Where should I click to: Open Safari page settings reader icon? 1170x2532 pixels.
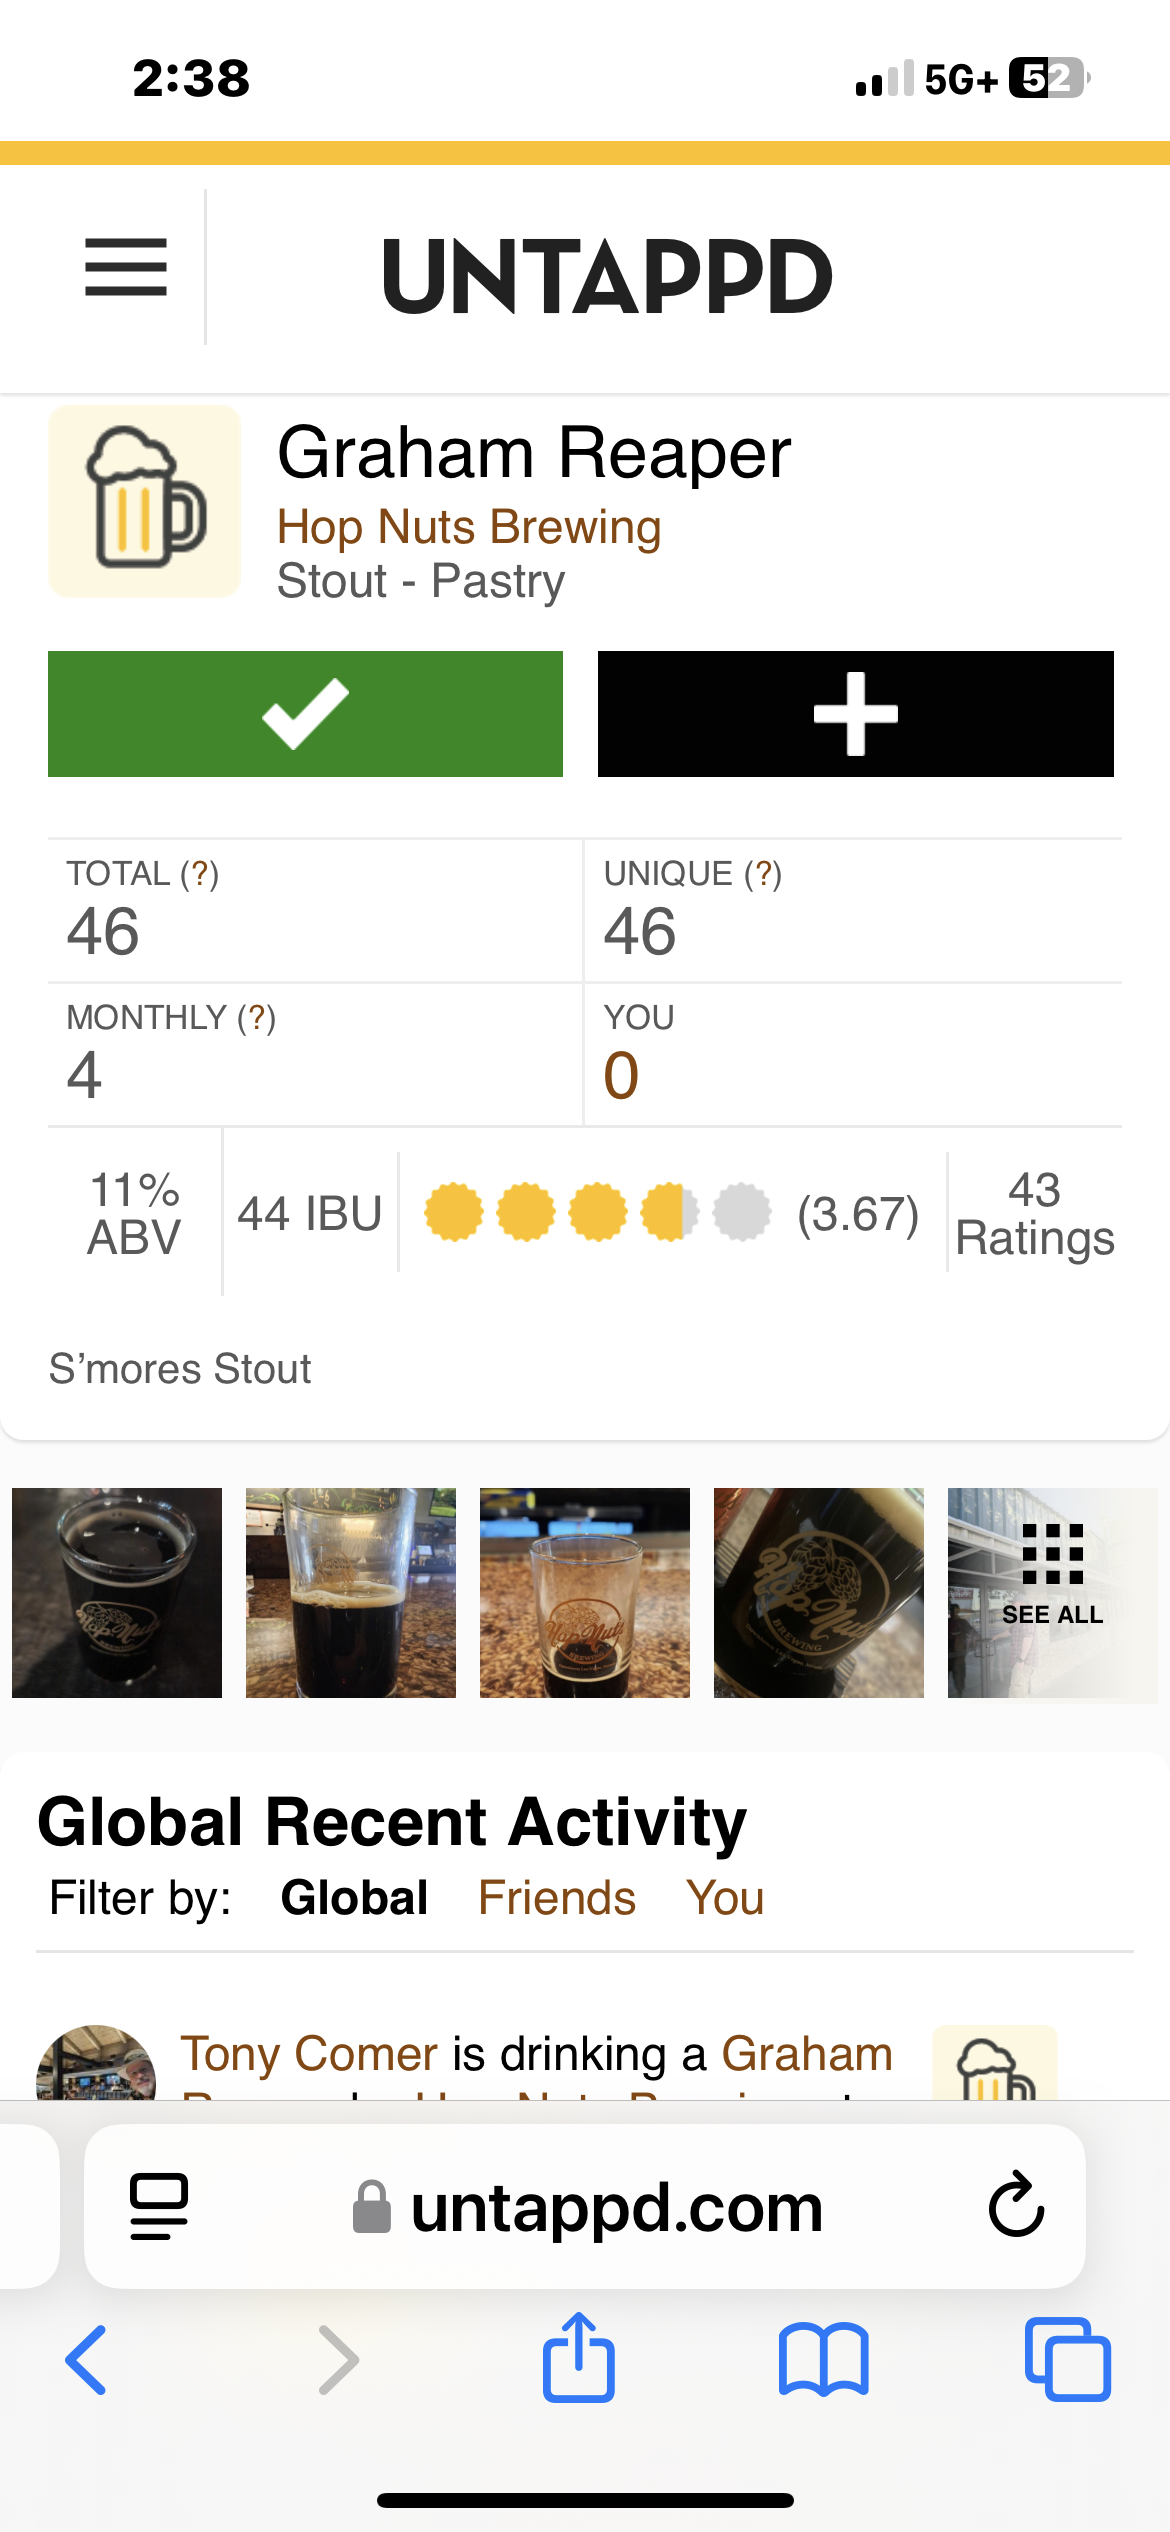159,2206
